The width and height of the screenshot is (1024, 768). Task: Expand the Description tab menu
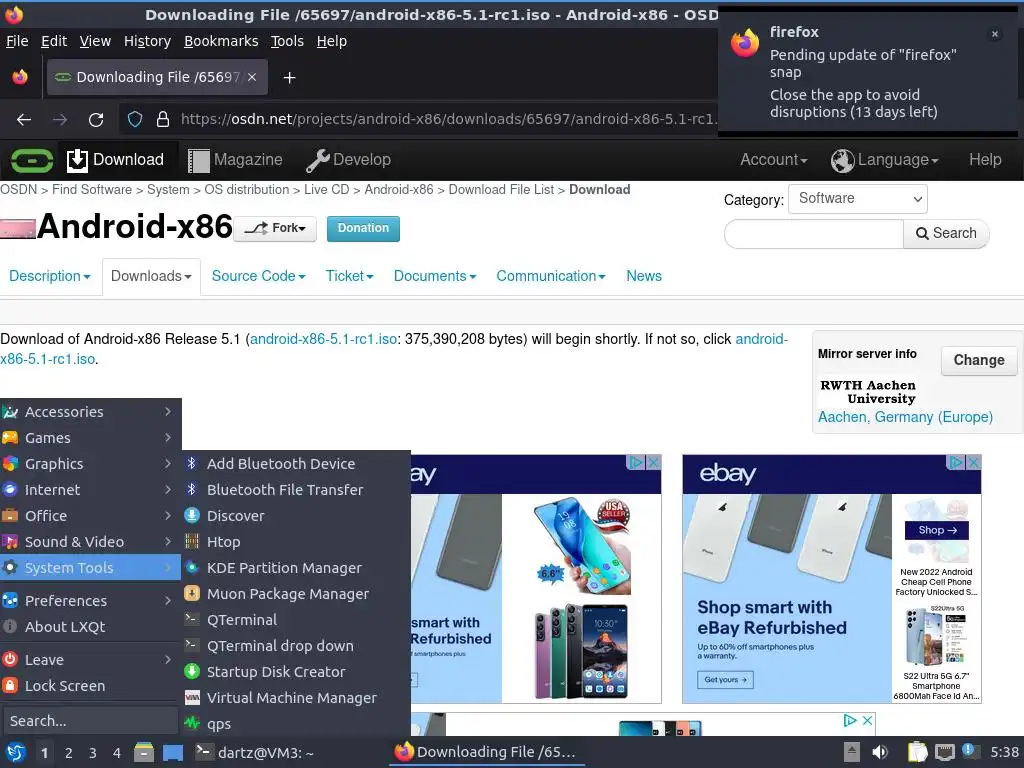coord(50,276)
